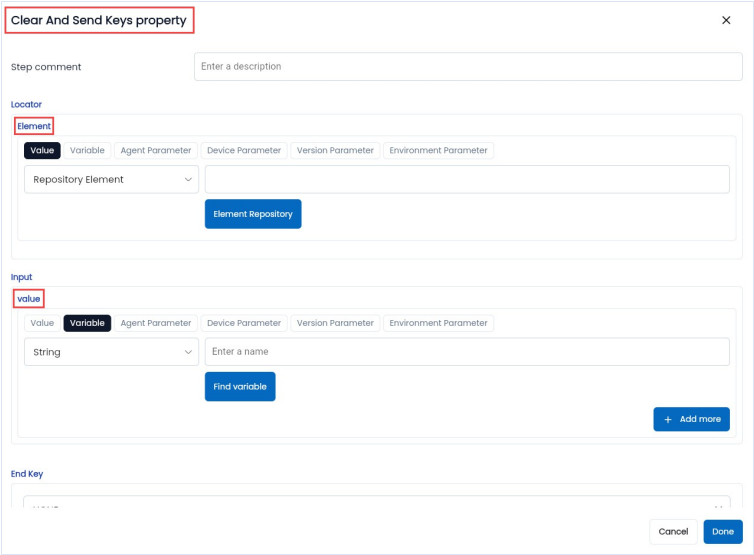Click the Enter a name field
The image size is (754, 555).
(467, 352)
